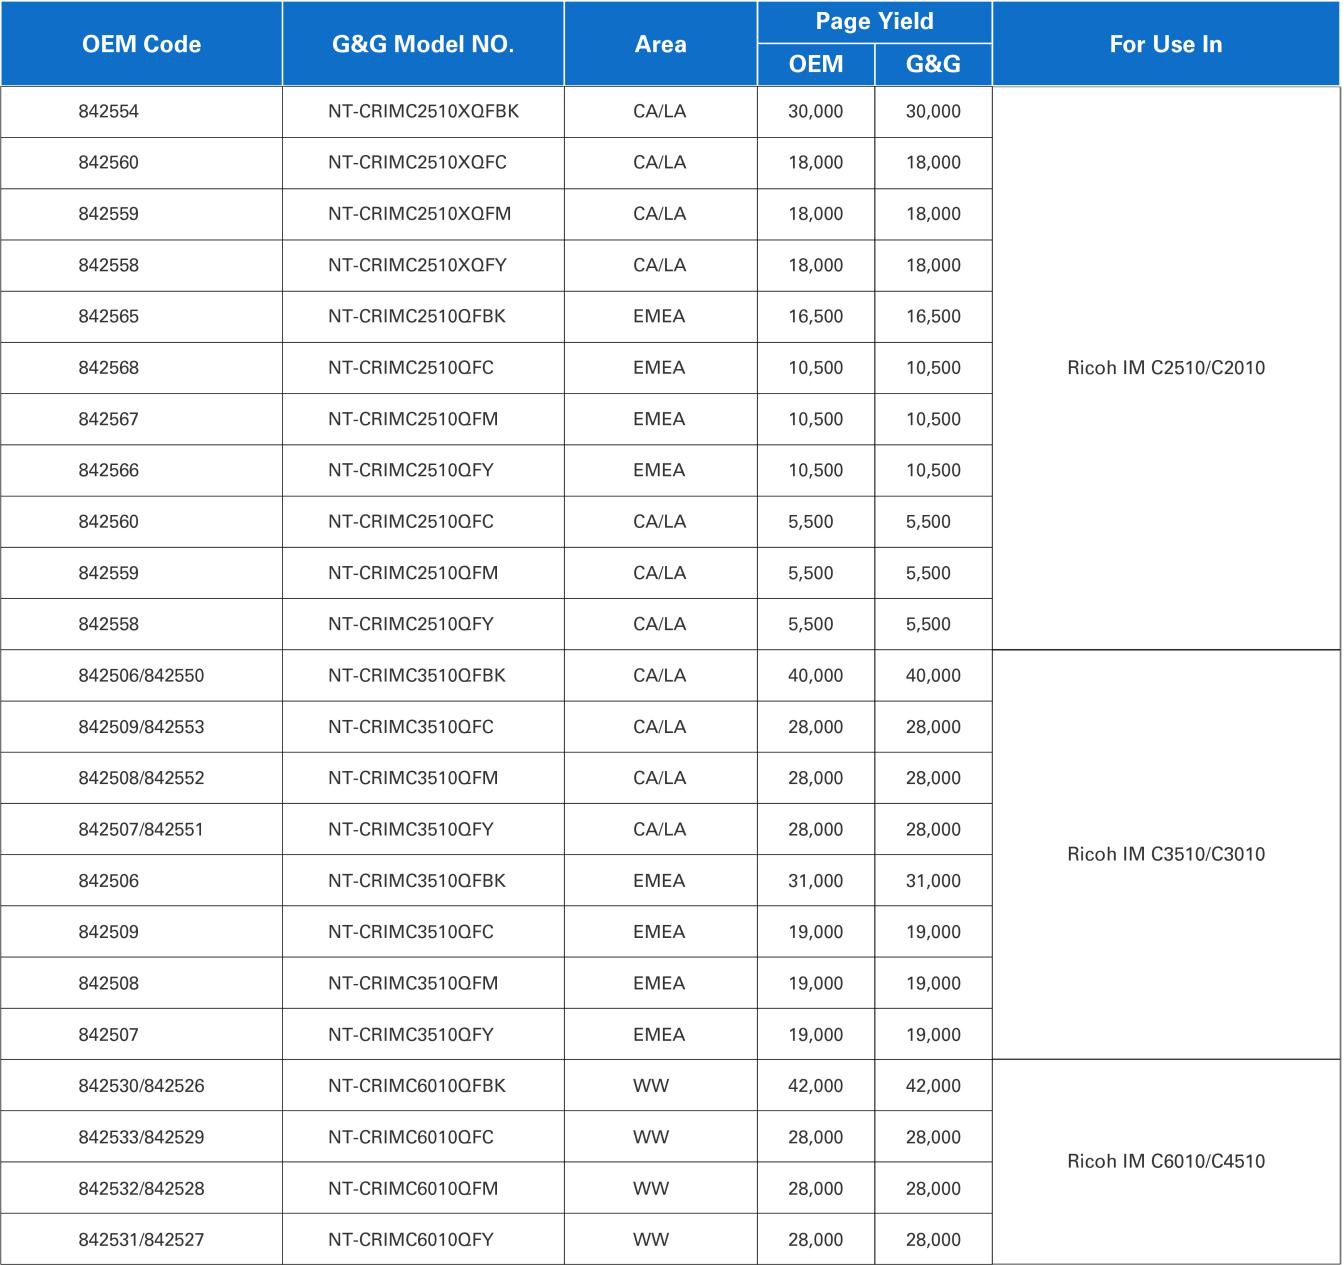The width and height of the screenshot is (1344, 1265).
Task: Click OEM code 842509/842553
Action: [141, 727]
